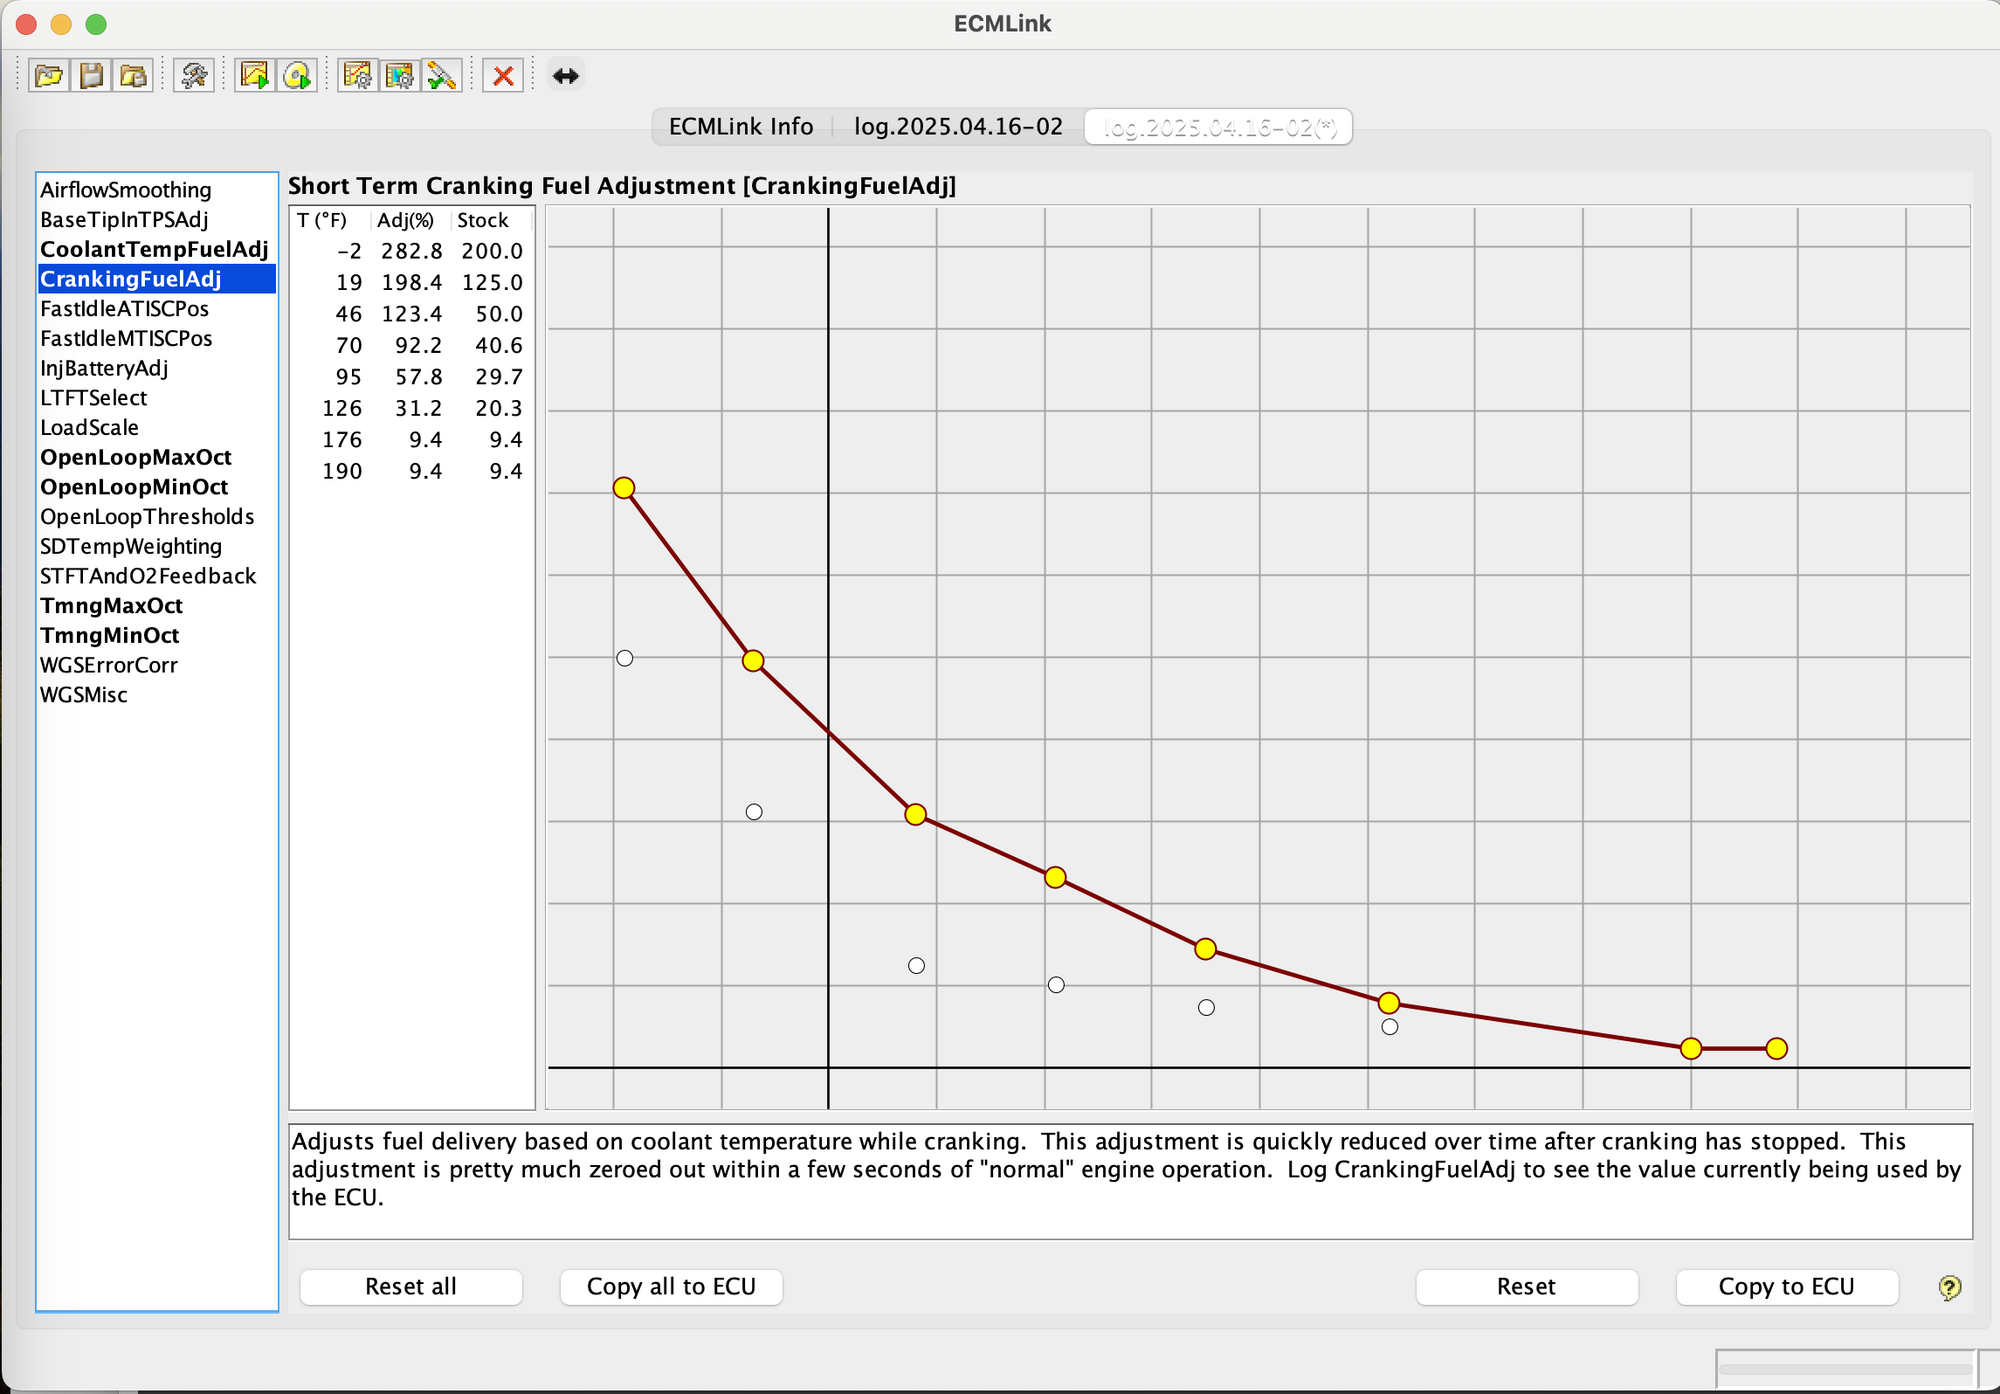The width and height of the screenshot is (2000, 1394).
Task: Select the yellow graph point for 126°F
Action: click(1388, 1003)
